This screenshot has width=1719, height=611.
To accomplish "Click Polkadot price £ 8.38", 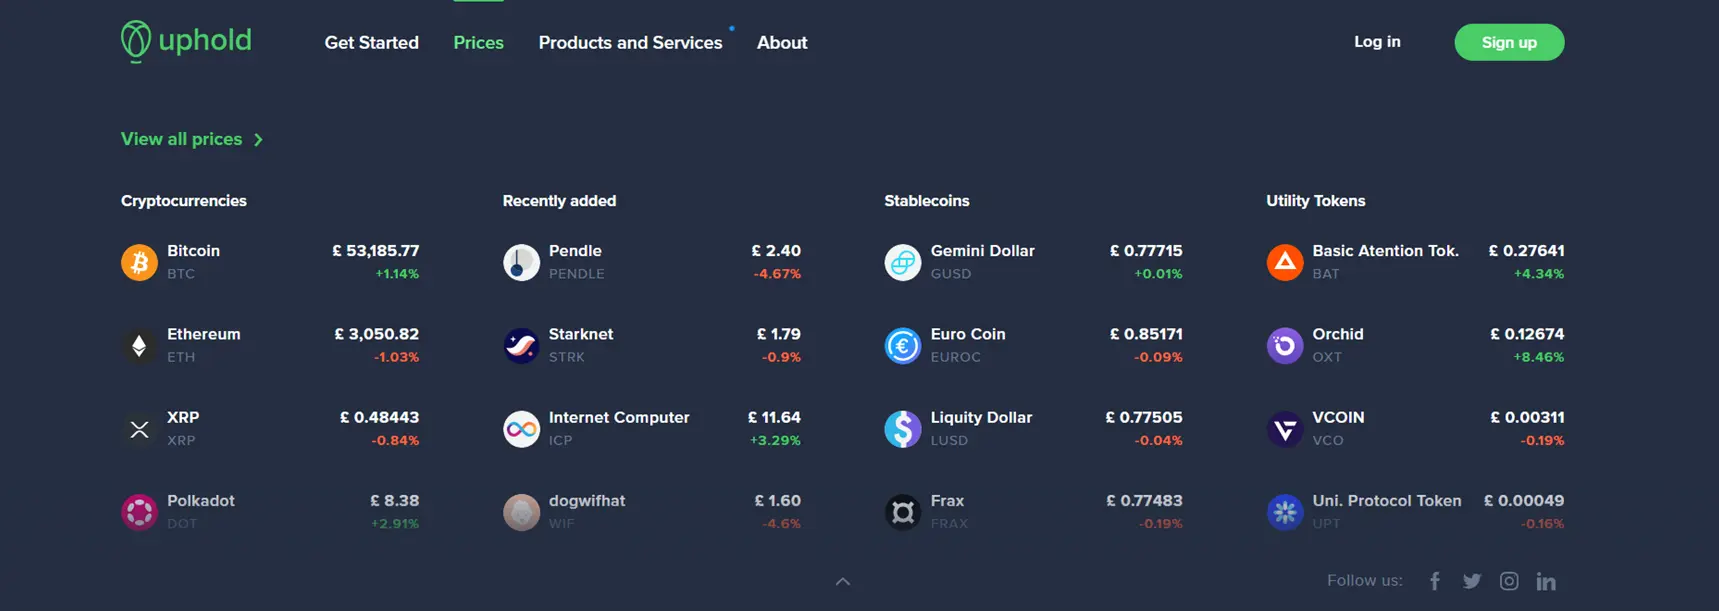I will coord(395,500).
